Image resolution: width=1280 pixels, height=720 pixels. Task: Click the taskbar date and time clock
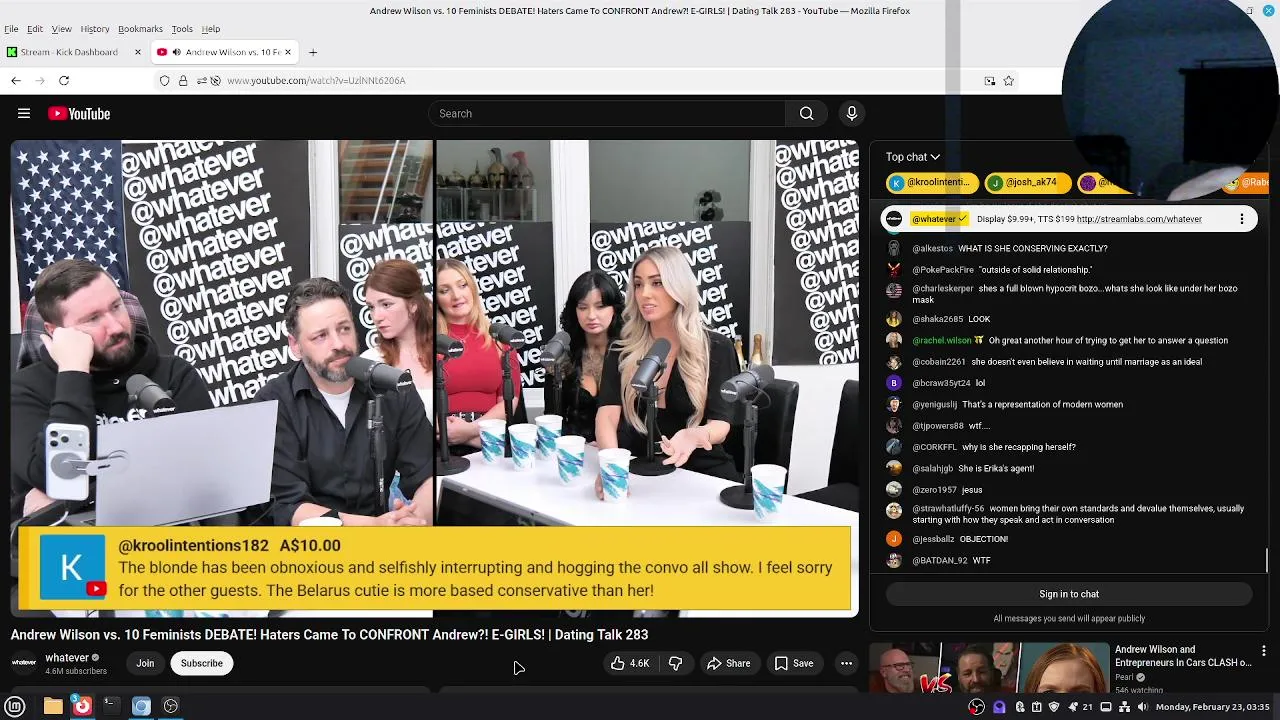point(1212,707)
